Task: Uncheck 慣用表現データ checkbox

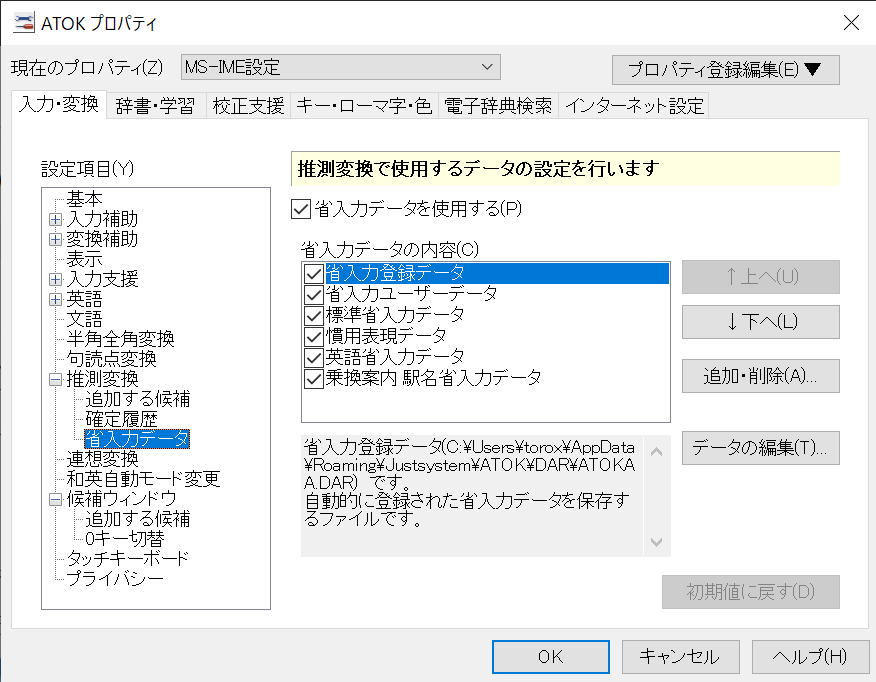Action: tap(313, 336)
